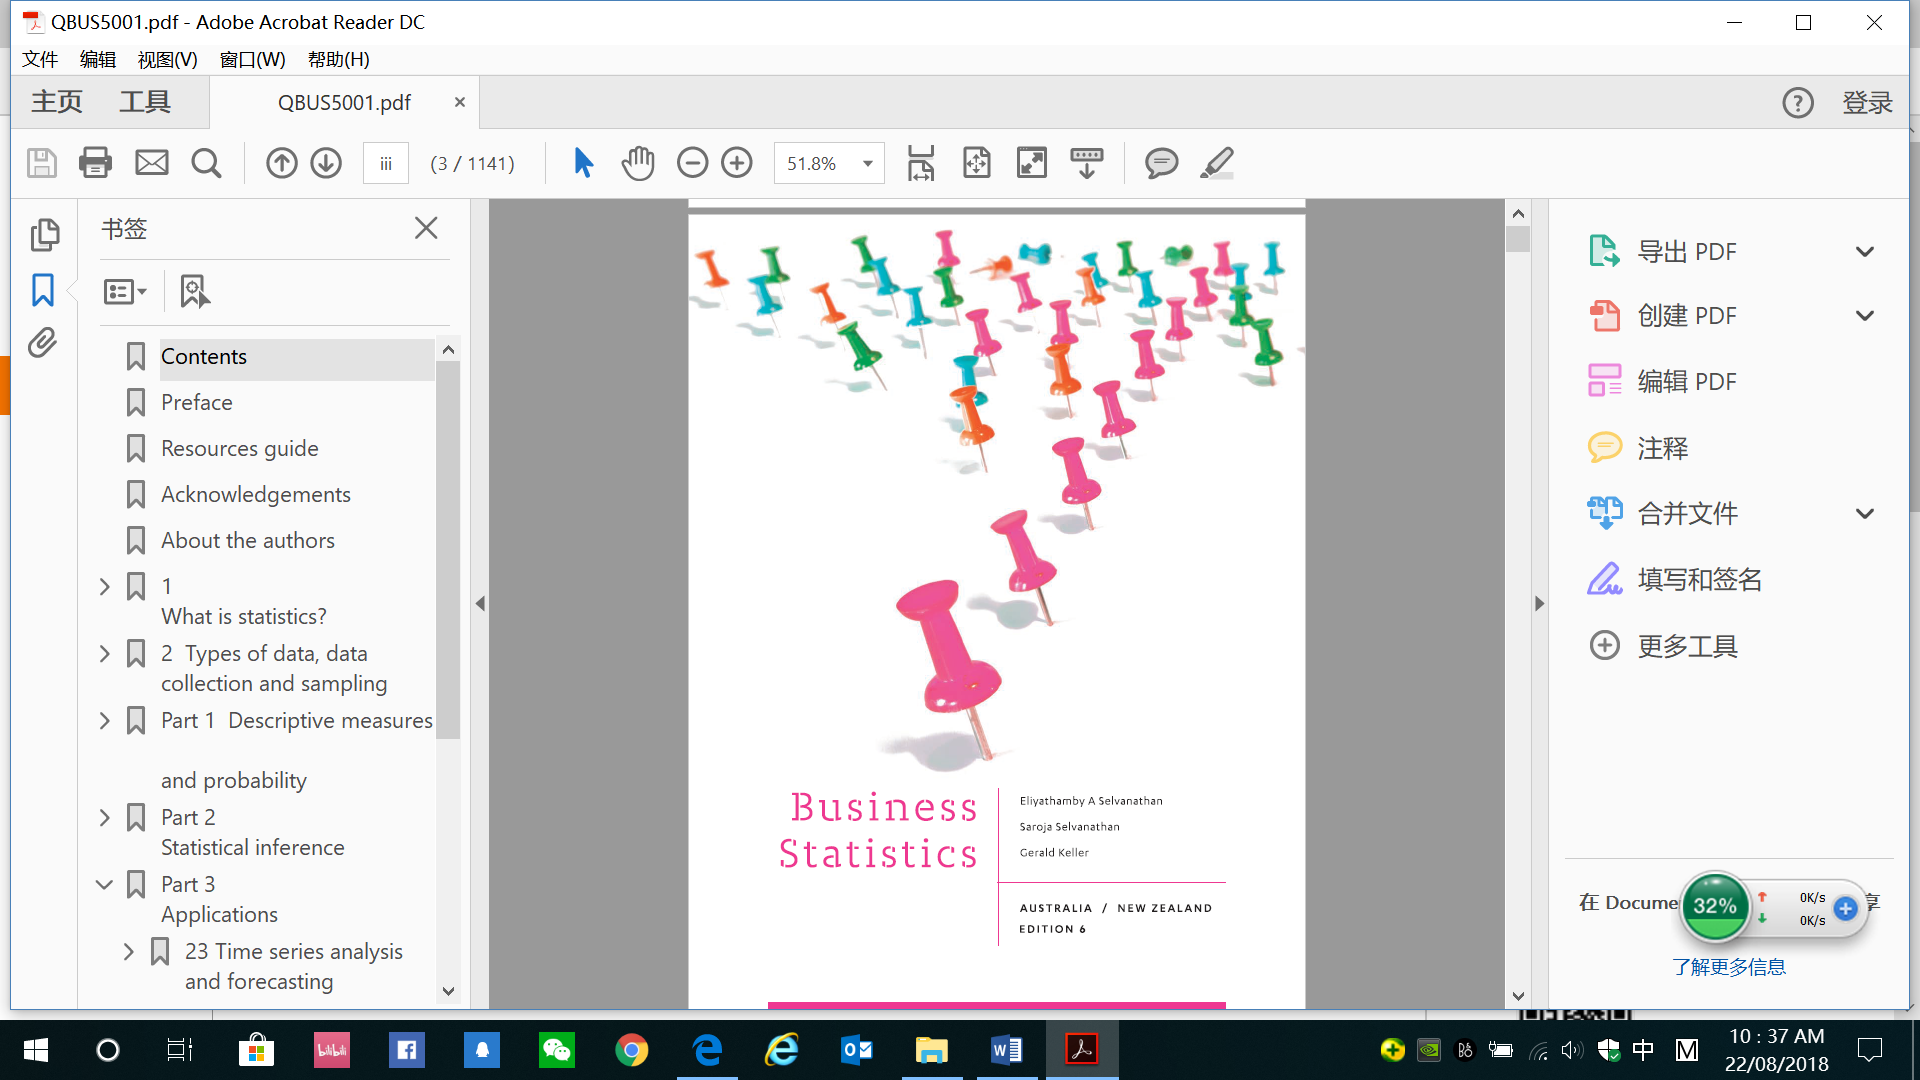This screenshot has height=1080, width=1920.
Task: Open the 视图(V) menu
Action: coord(167,59)
